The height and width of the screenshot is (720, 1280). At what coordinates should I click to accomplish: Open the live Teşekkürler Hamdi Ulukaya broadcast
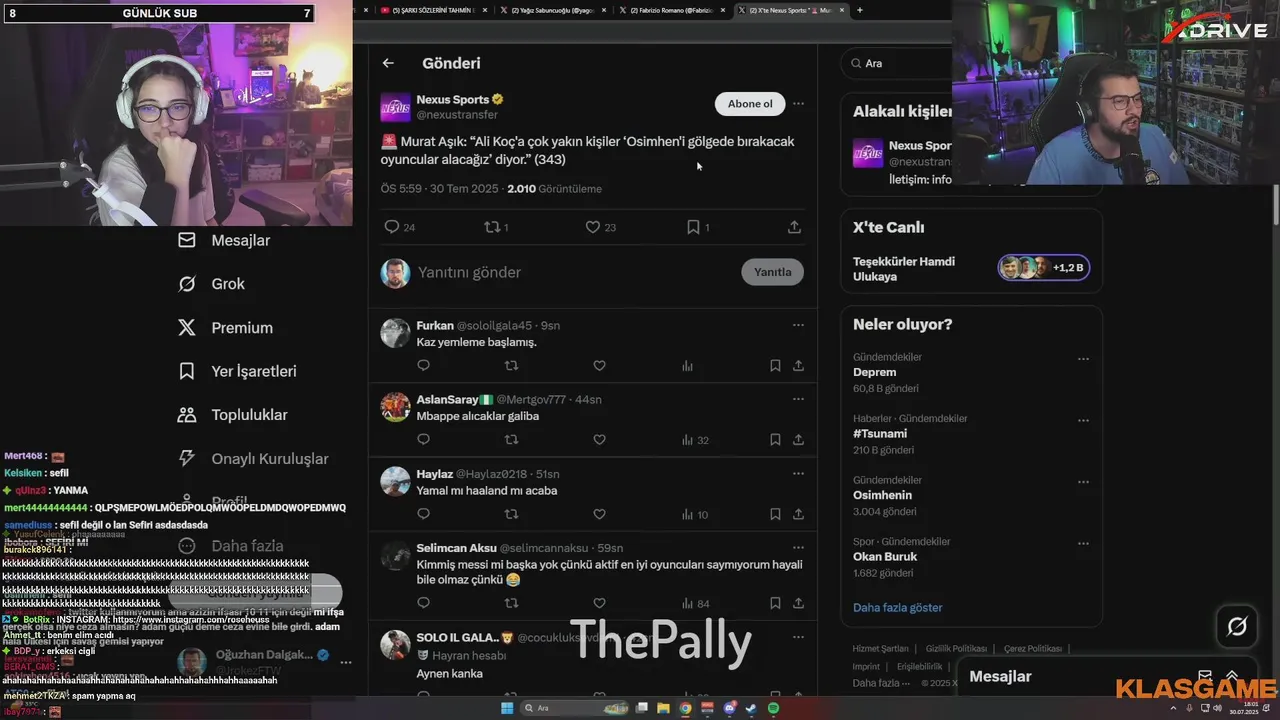971,268
